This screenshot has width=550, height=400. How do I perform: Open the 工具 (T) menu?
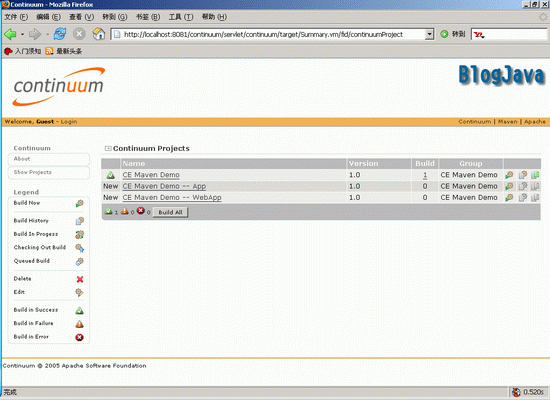(x=181, y=17)
